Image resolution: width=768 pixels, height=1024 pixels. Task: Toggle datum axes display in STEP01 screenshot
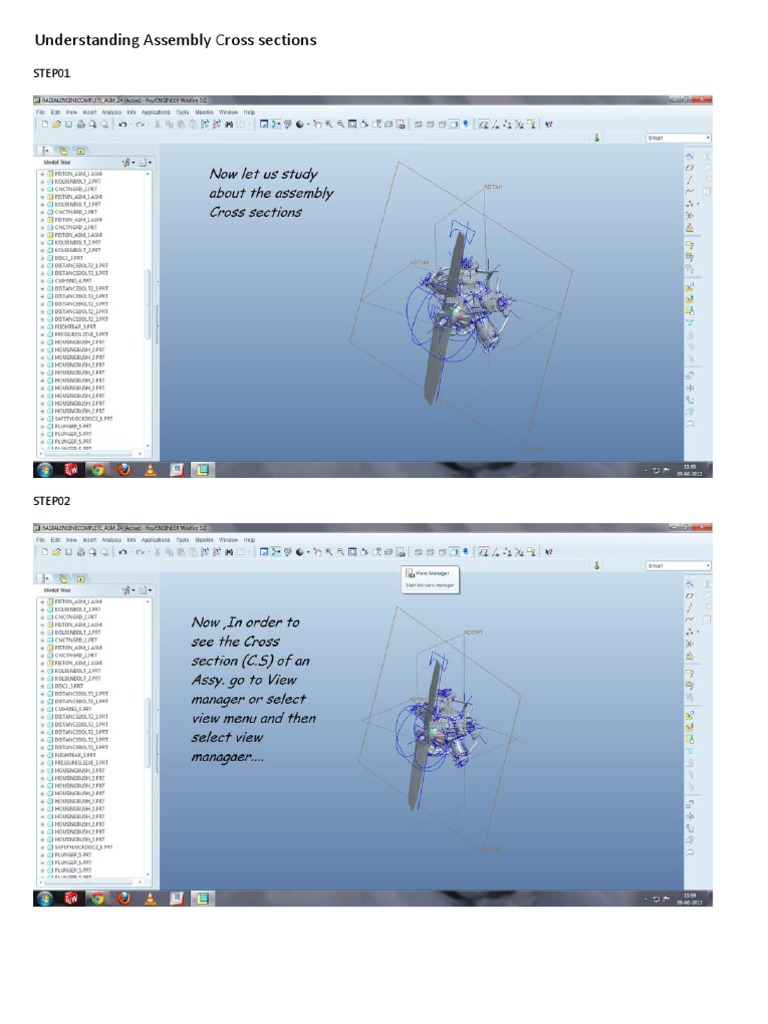496,124
